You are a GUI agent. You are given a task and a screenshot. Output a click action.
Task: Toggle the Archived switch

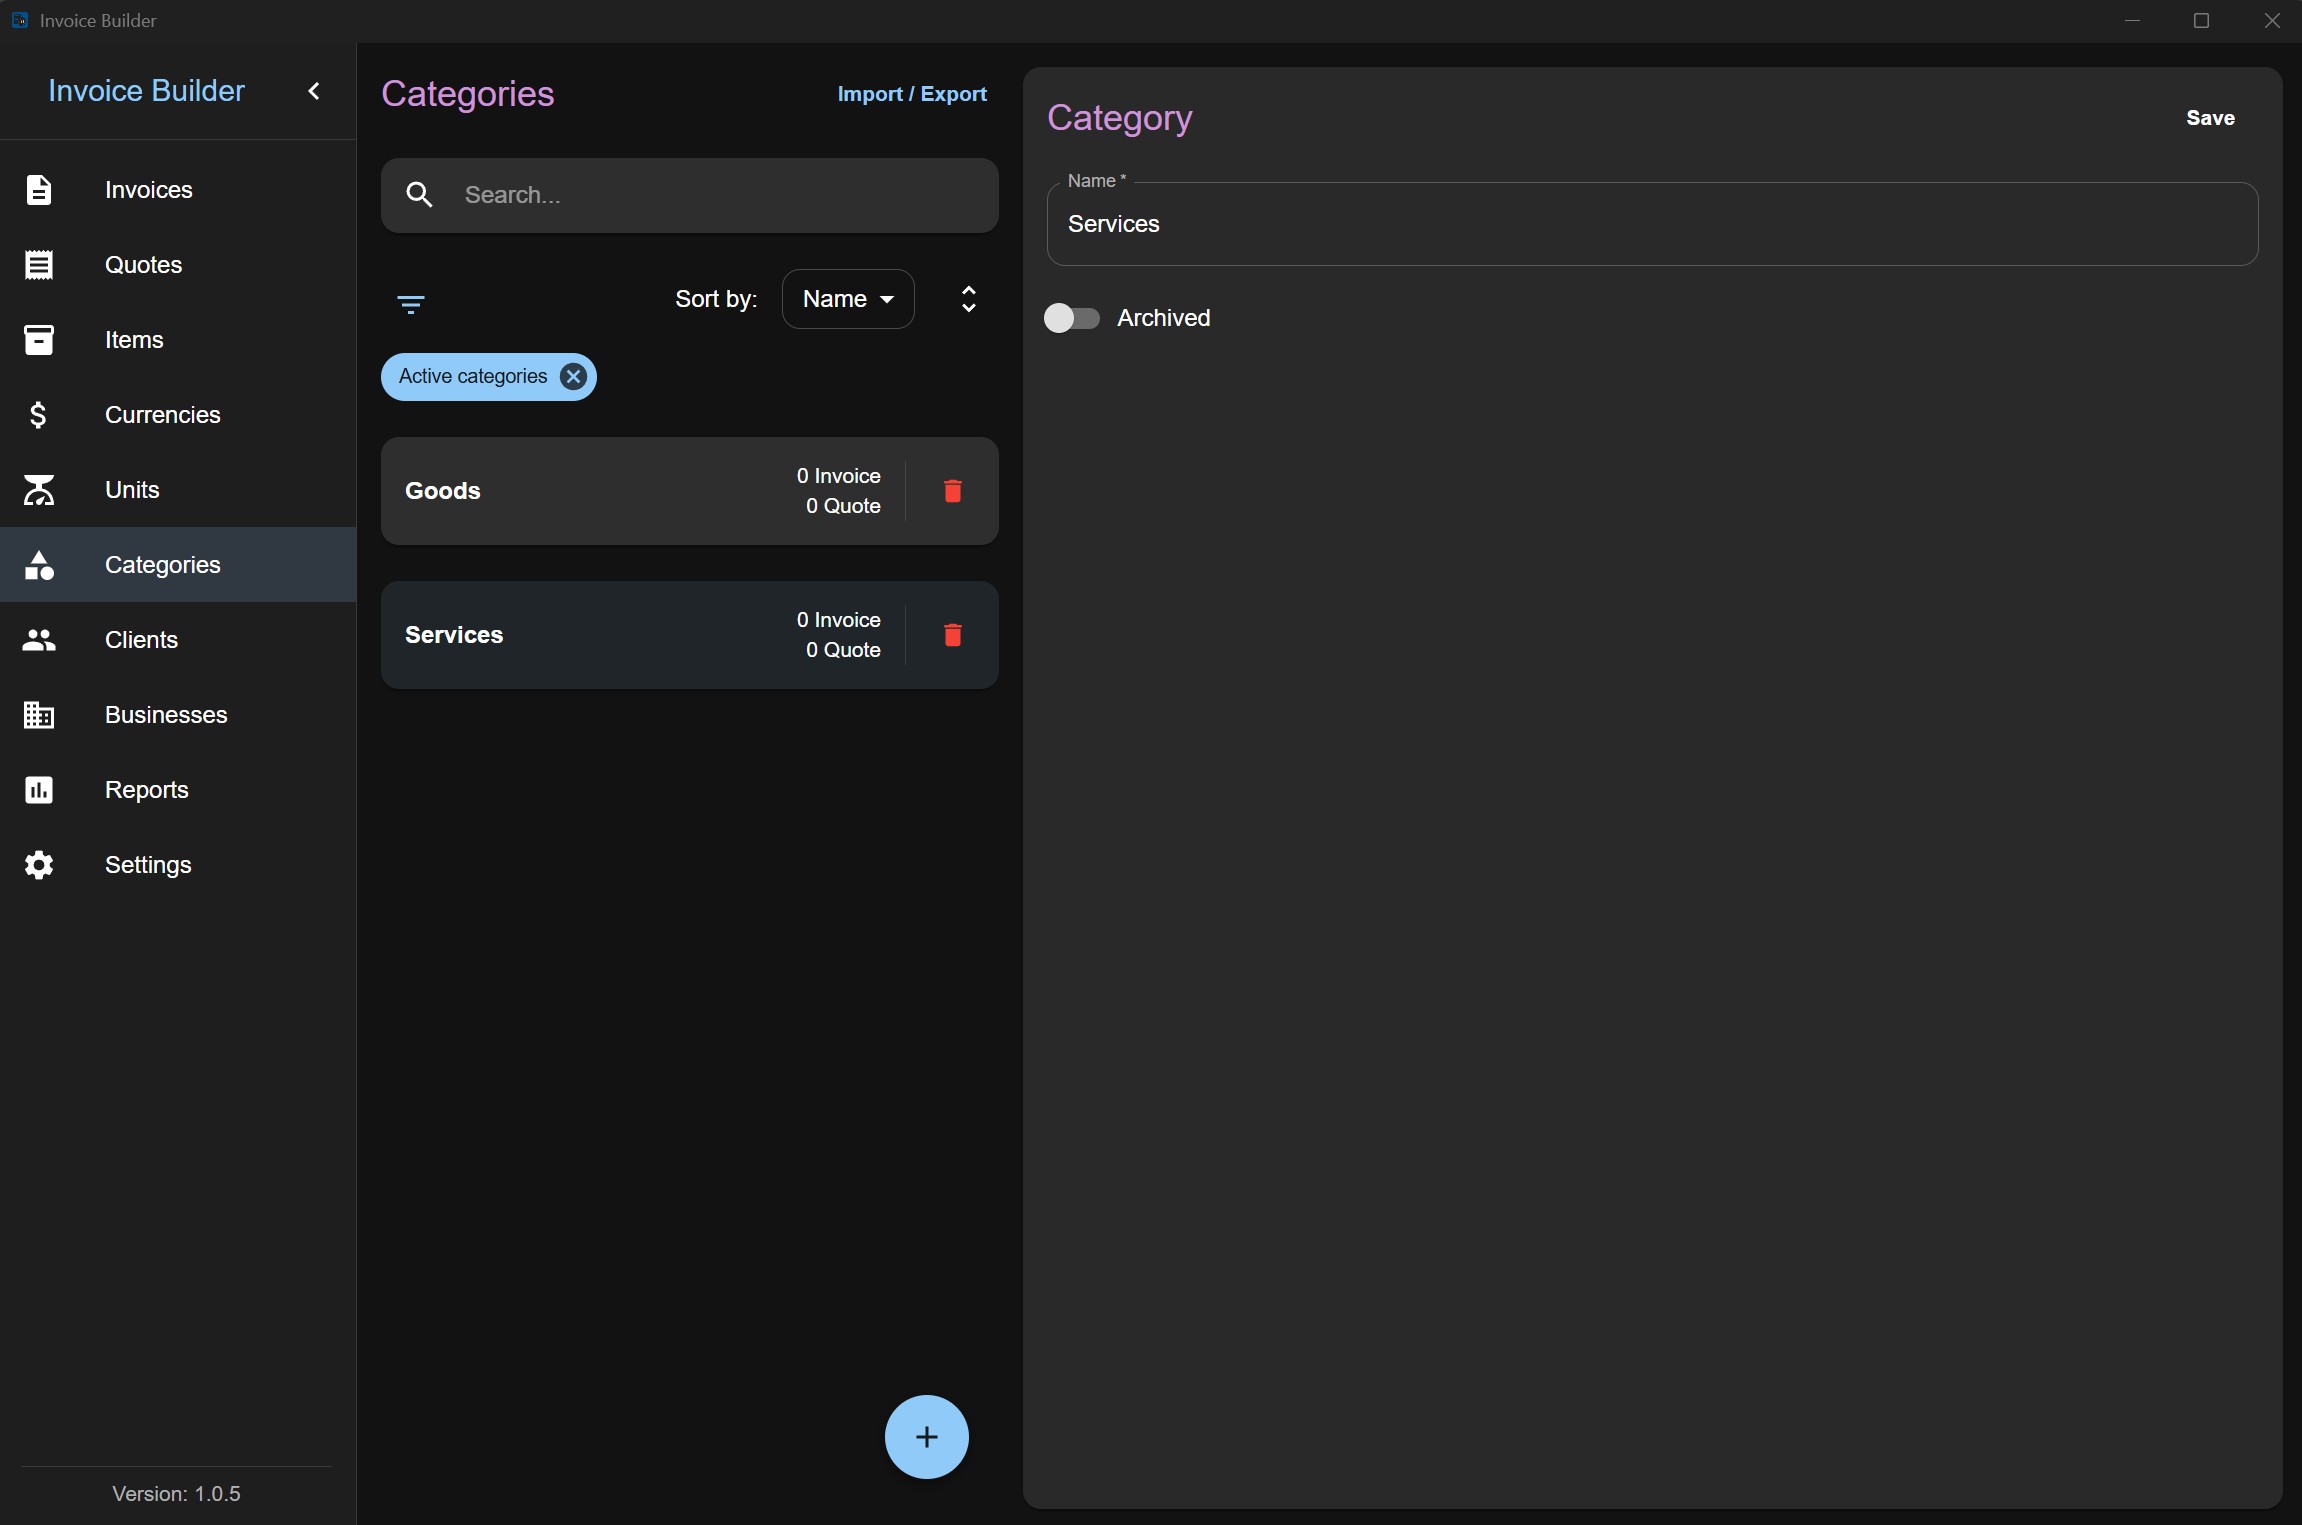coord(1072,318)
